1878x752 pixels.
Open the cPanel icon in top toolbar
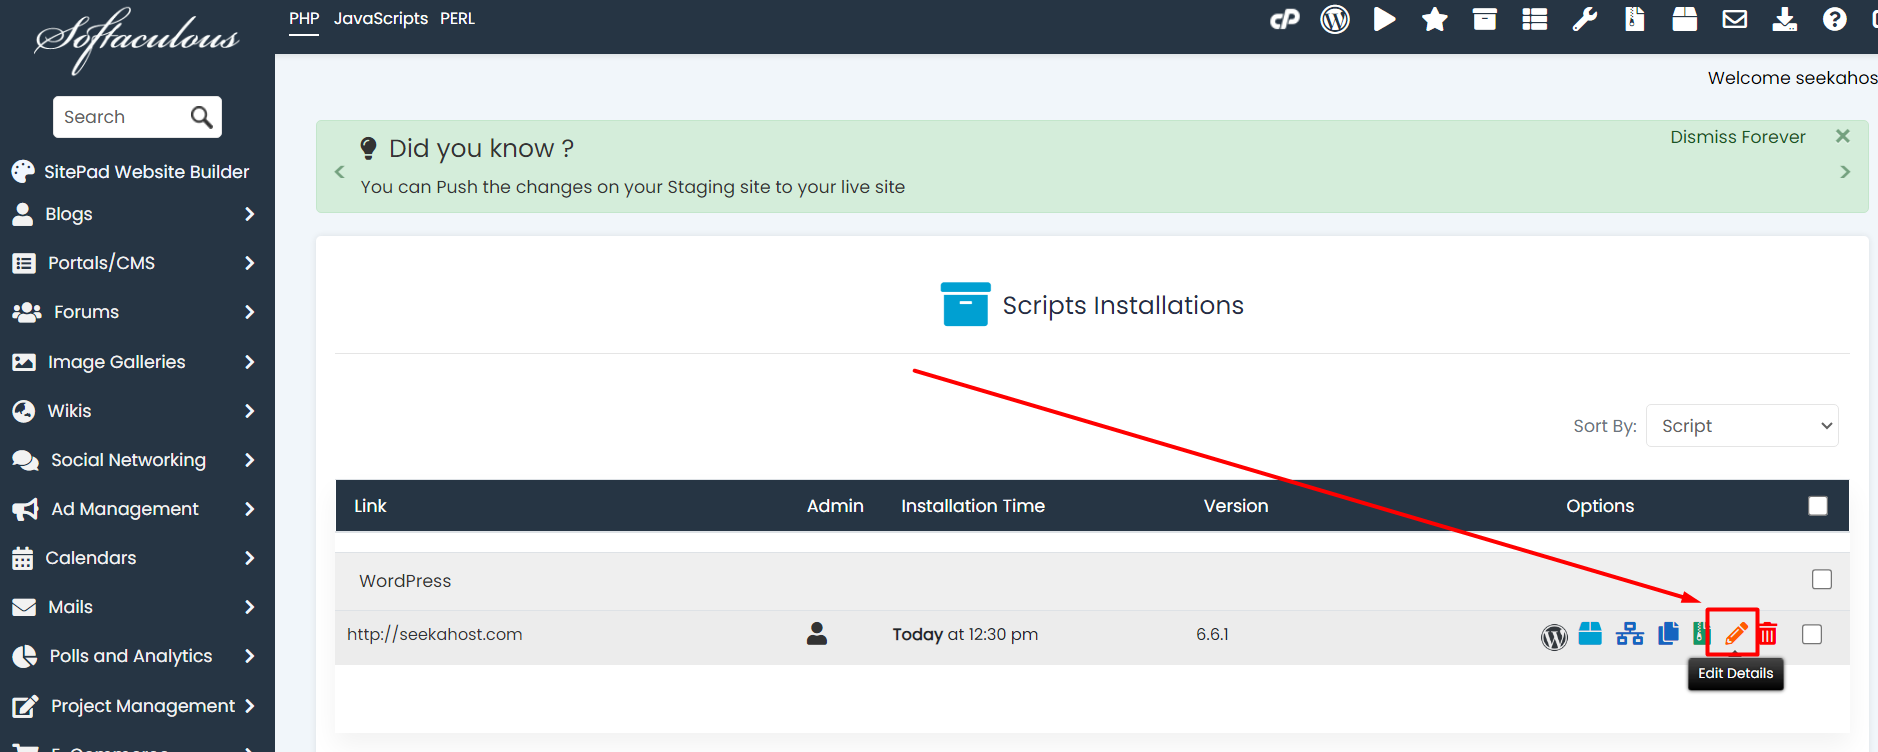pyautogui.click(x=1284, y=19)
